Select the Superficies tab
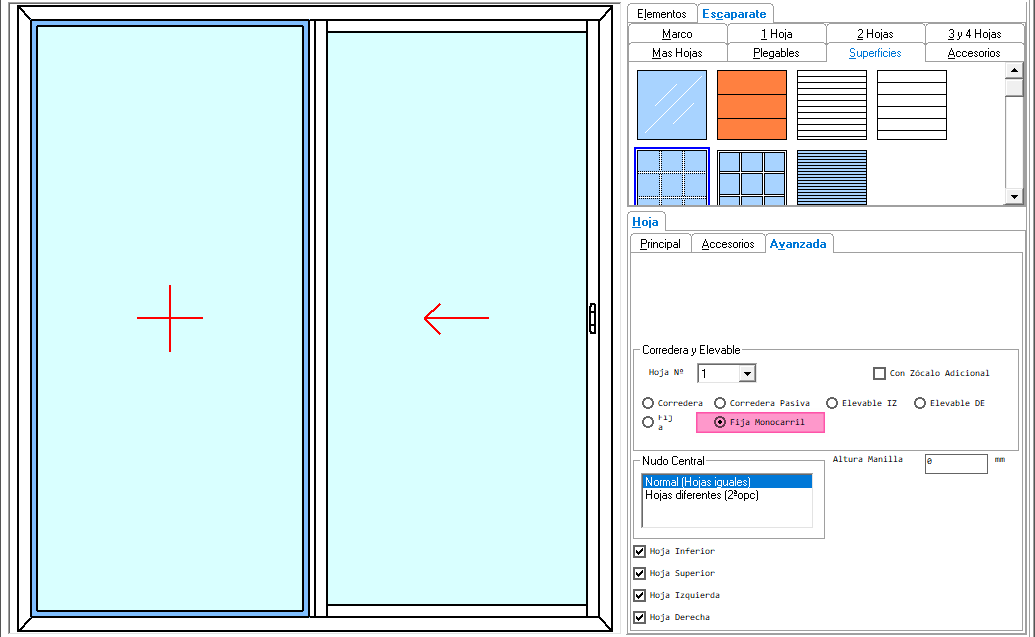The image size is (1035, 637). point(875,53)
